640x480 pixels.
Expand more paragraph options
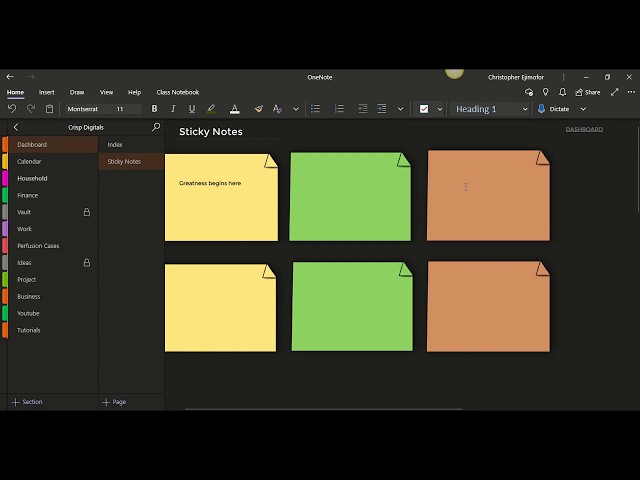(400, 109)
